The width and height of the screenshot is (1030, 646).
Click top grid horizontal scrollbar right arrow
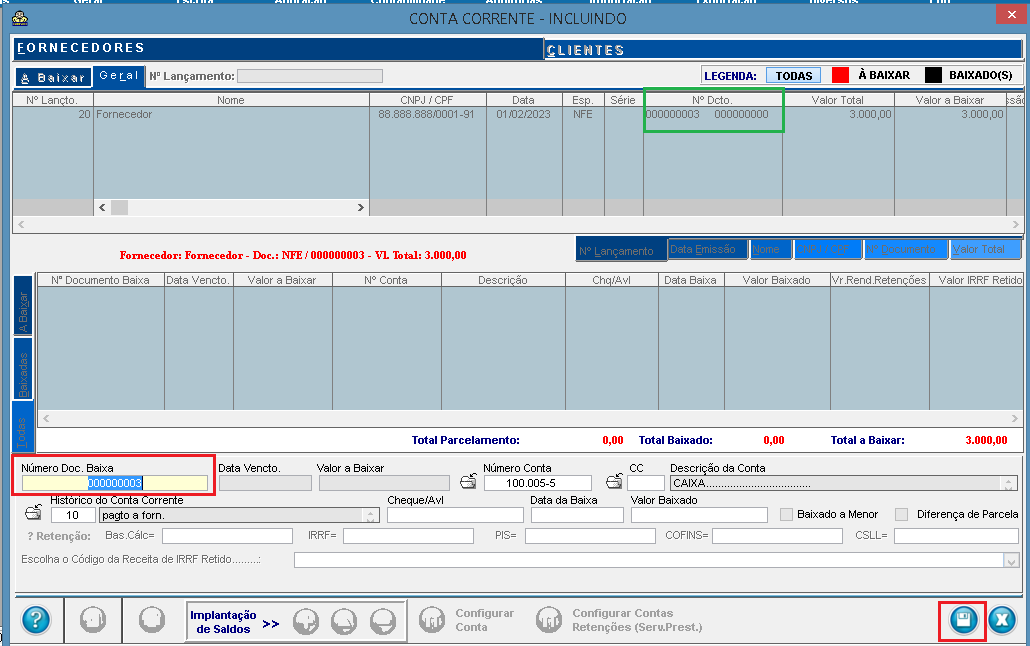pyautogui.click(x=1016, y=225)
